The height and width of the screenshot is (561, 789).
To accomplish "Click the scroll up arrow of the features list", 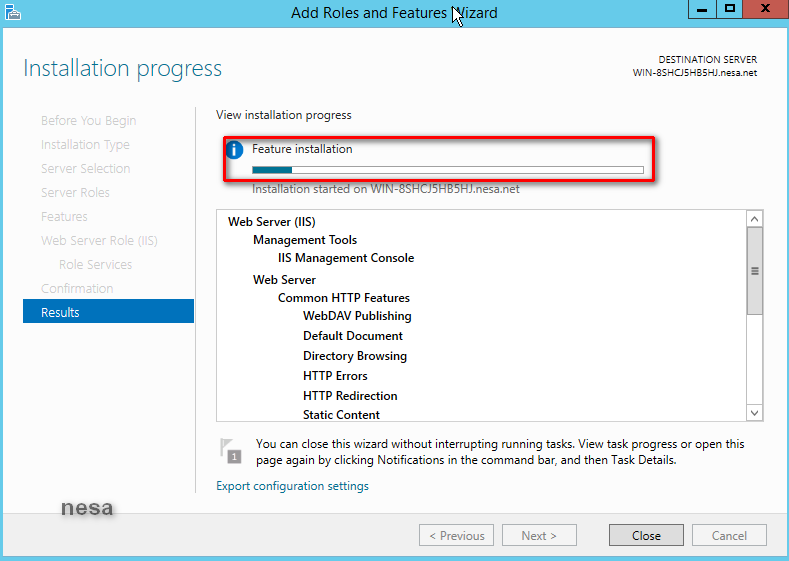I will [754, 219].
